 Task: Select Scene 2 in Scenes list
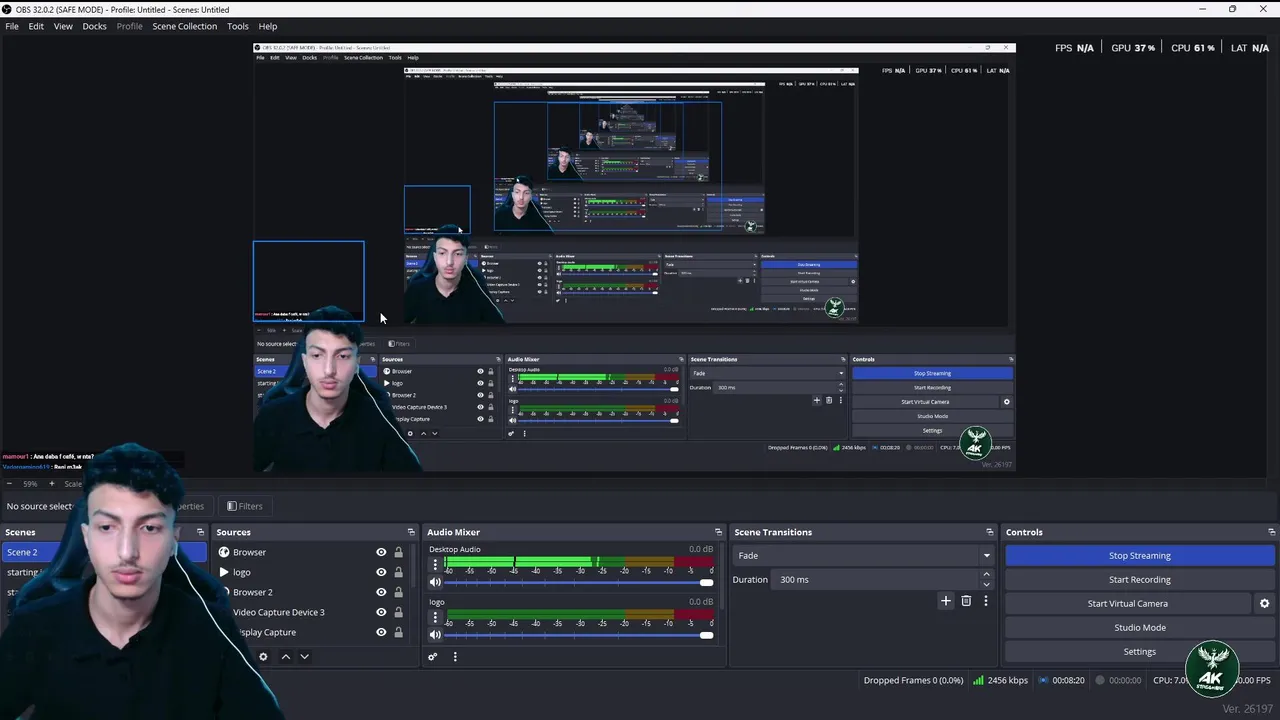tap(104, 552)
